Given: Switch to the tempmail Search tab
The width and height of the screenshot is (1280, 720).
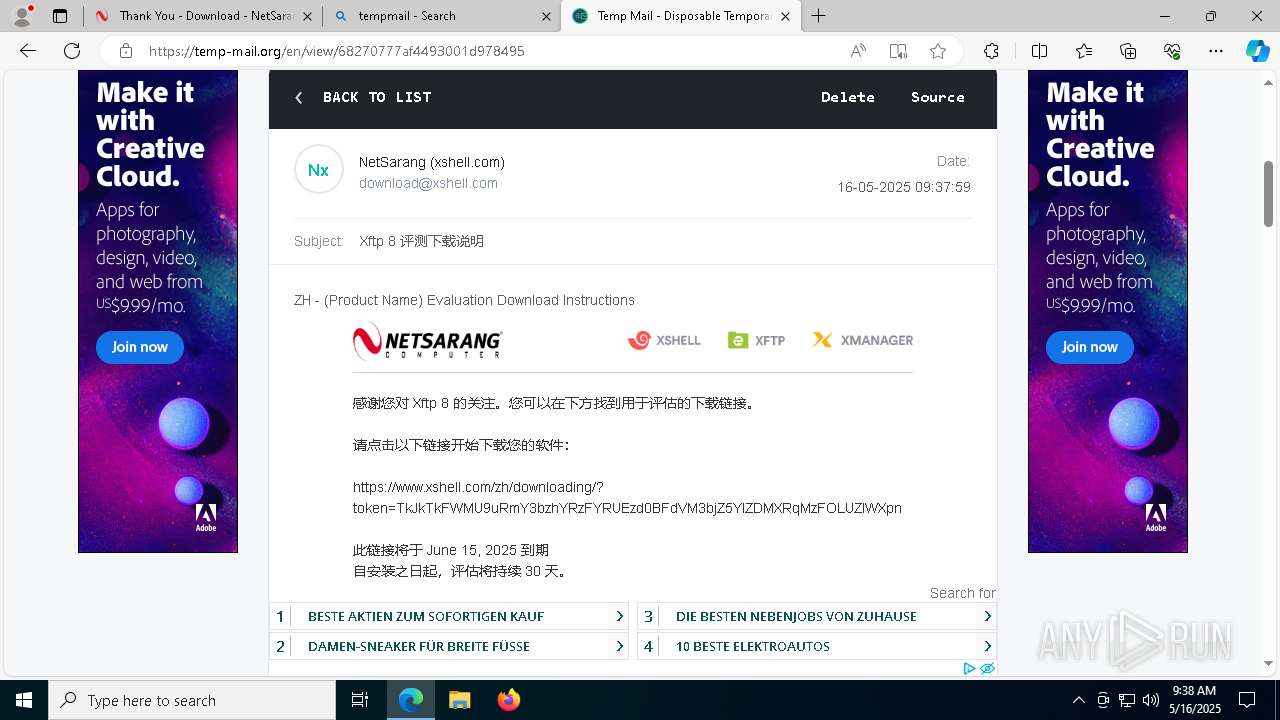Looking at the screenshot, I should 441,16.
